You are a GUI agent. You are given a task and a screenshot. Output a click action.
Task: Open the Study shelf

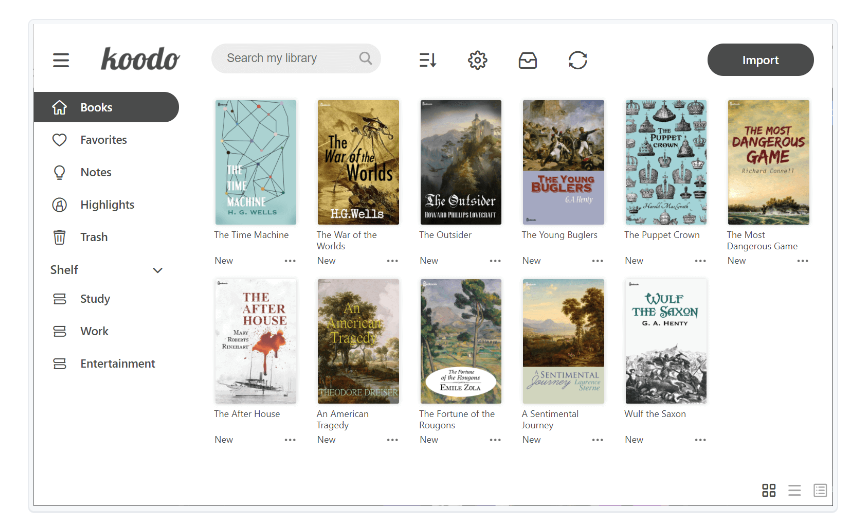pos(95,299)
